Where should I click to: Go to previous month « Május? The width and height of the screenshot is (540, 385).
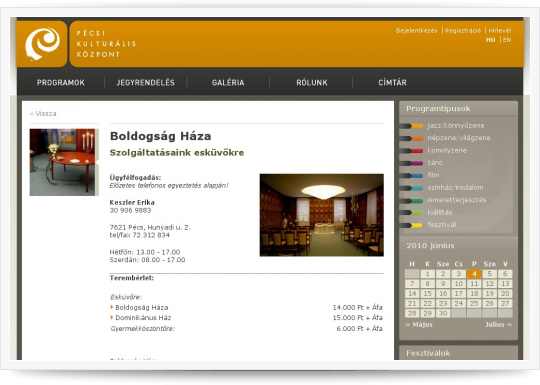[x=419, y=325]
